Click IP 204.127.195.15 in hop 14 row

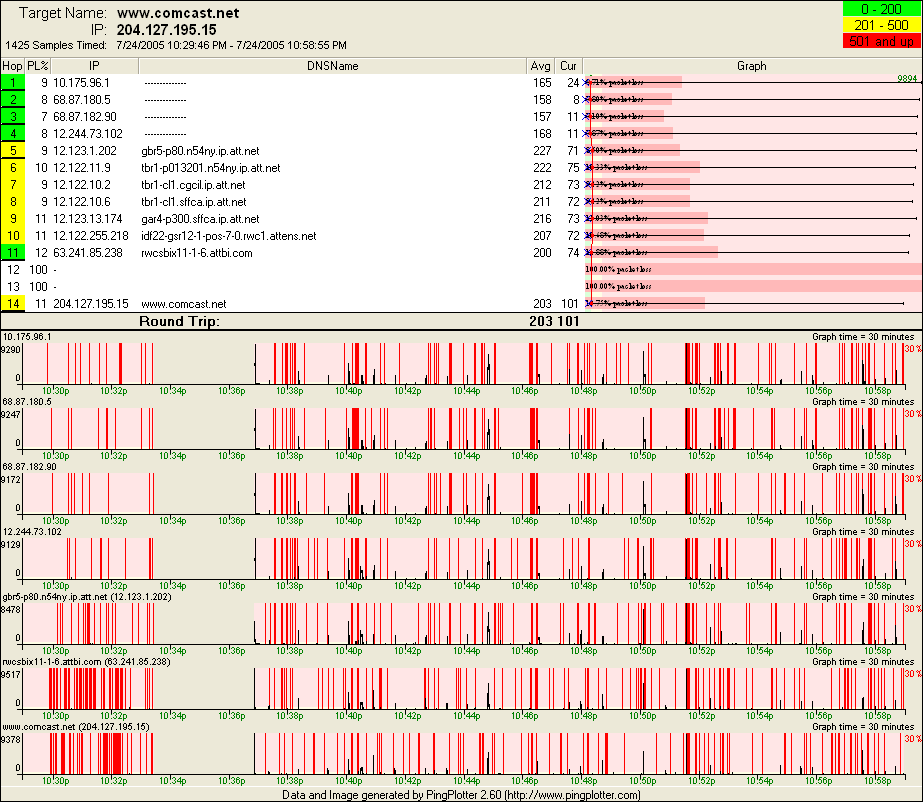91,304
